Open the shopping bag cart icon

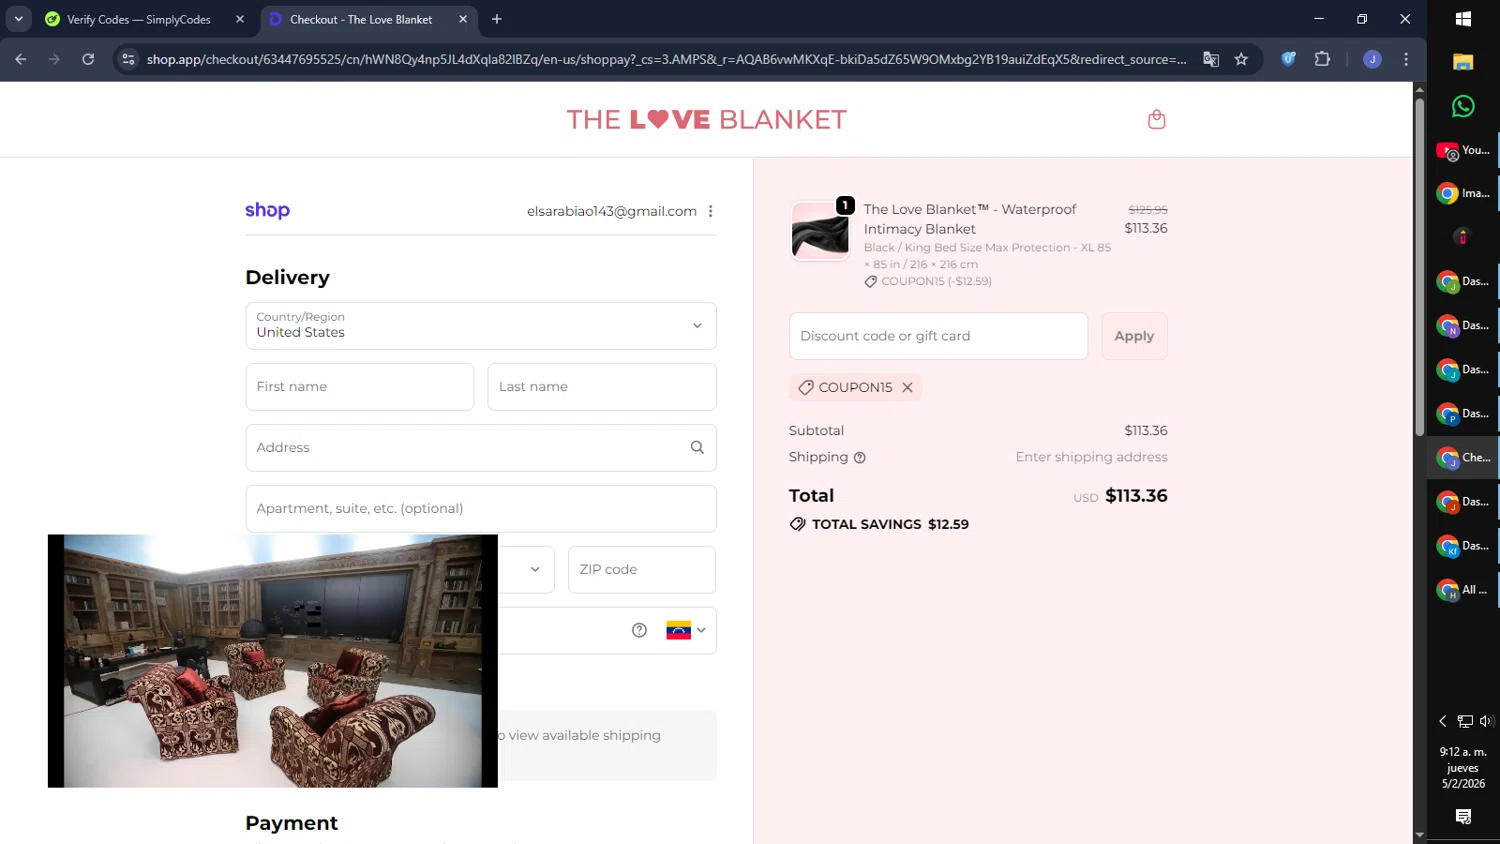(x=1156, y=119)
